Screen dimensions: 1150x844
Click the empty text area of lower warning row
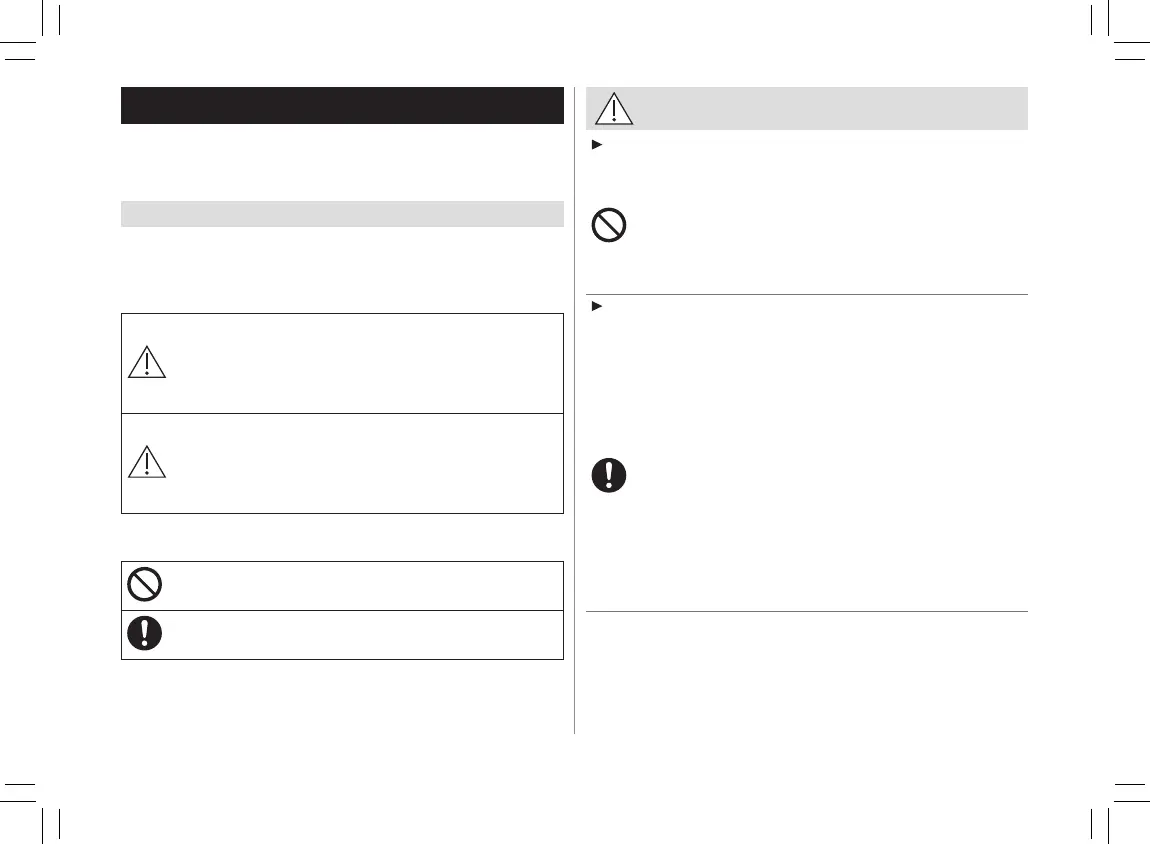[x=360, y=463]
